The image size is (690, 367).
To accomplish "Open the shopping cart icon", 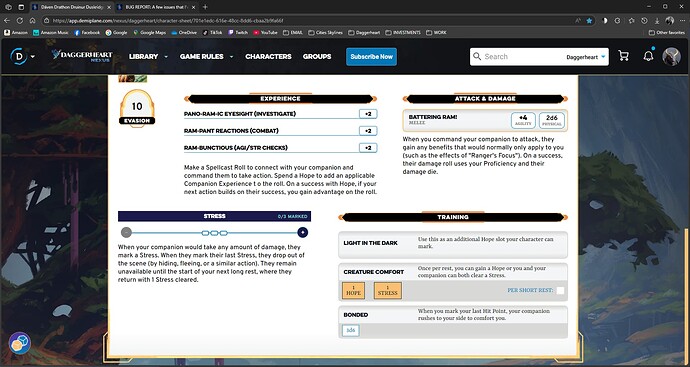I will click(623, 56).
